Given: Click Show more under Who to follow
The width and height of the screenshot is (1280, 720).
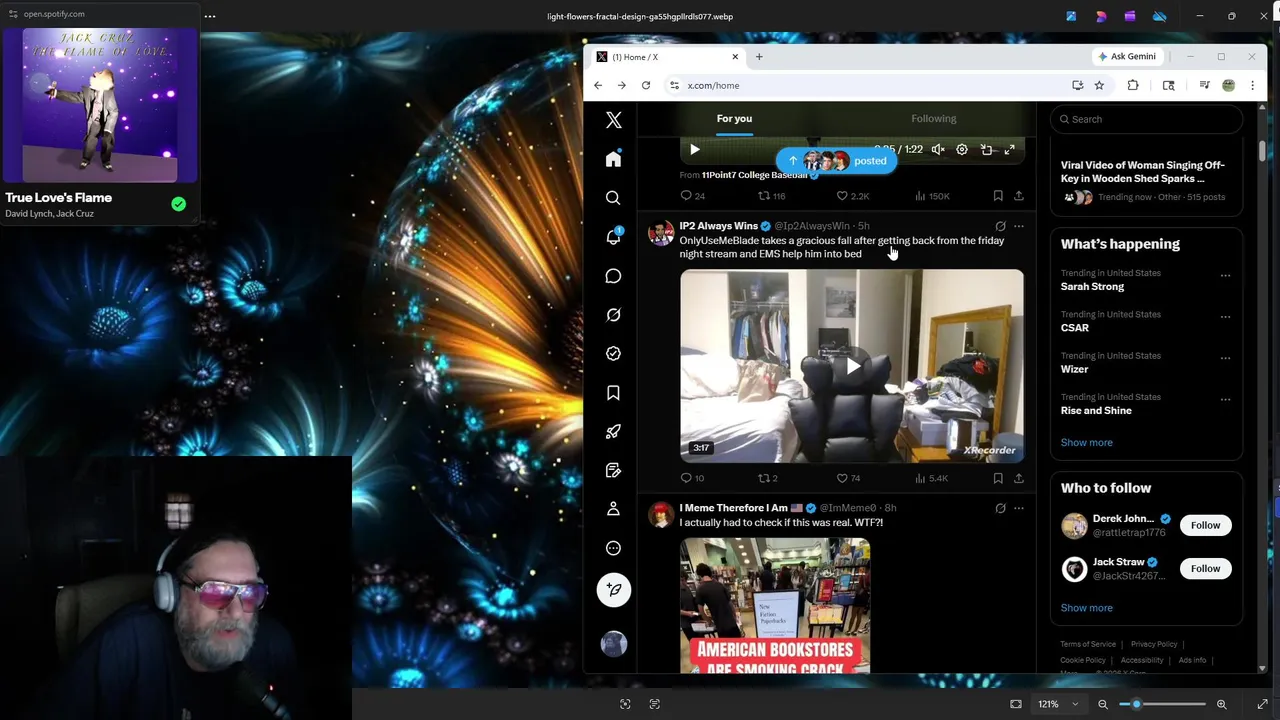Looking at the screenshot, I should [x=1086, y=608].
